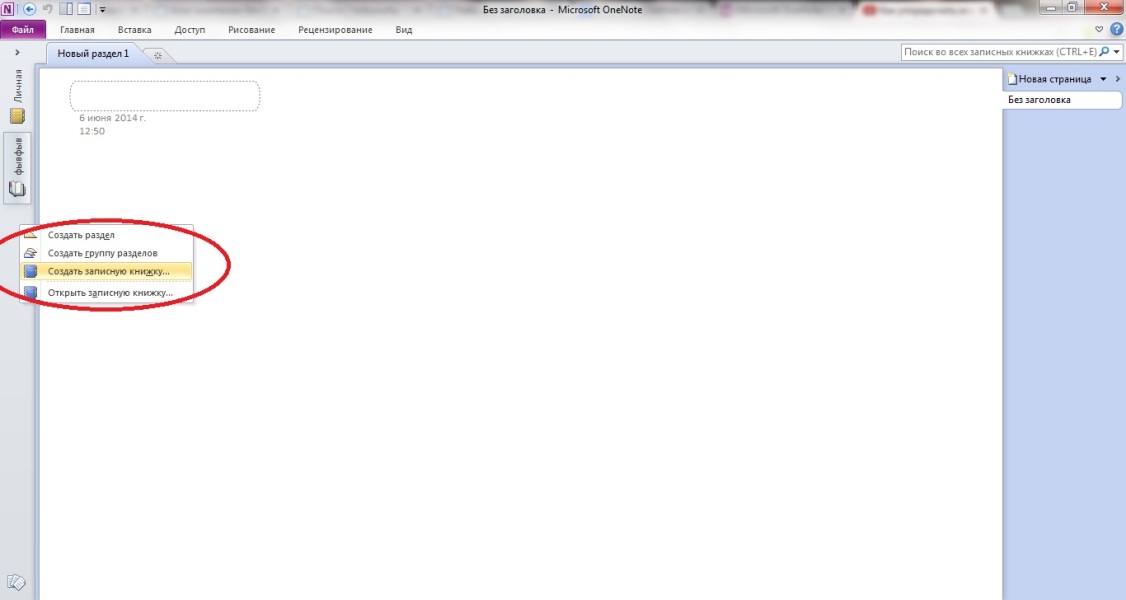Close the OneNote window
Viewport: 1126px width, 600px height.
[x=1104, y=7]
